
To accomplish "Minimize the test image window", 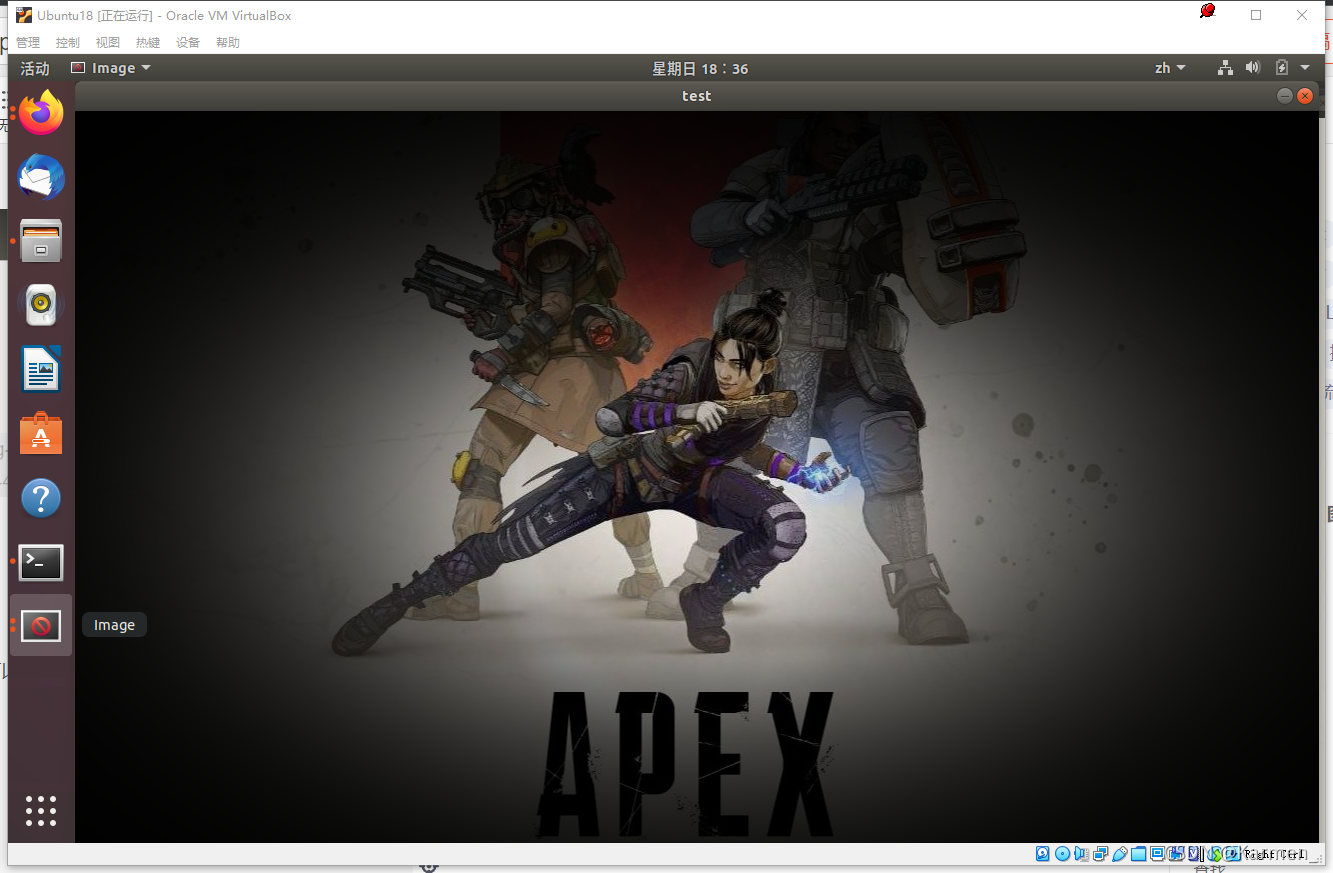I will (1285, 96).
